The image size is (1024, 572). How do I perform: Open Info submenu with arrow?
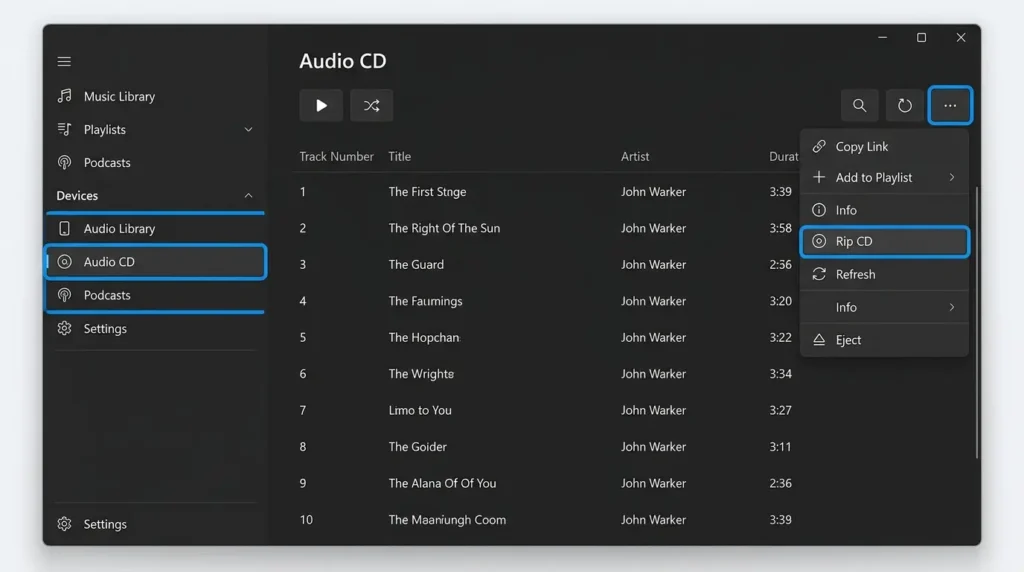tap(884, 307)
